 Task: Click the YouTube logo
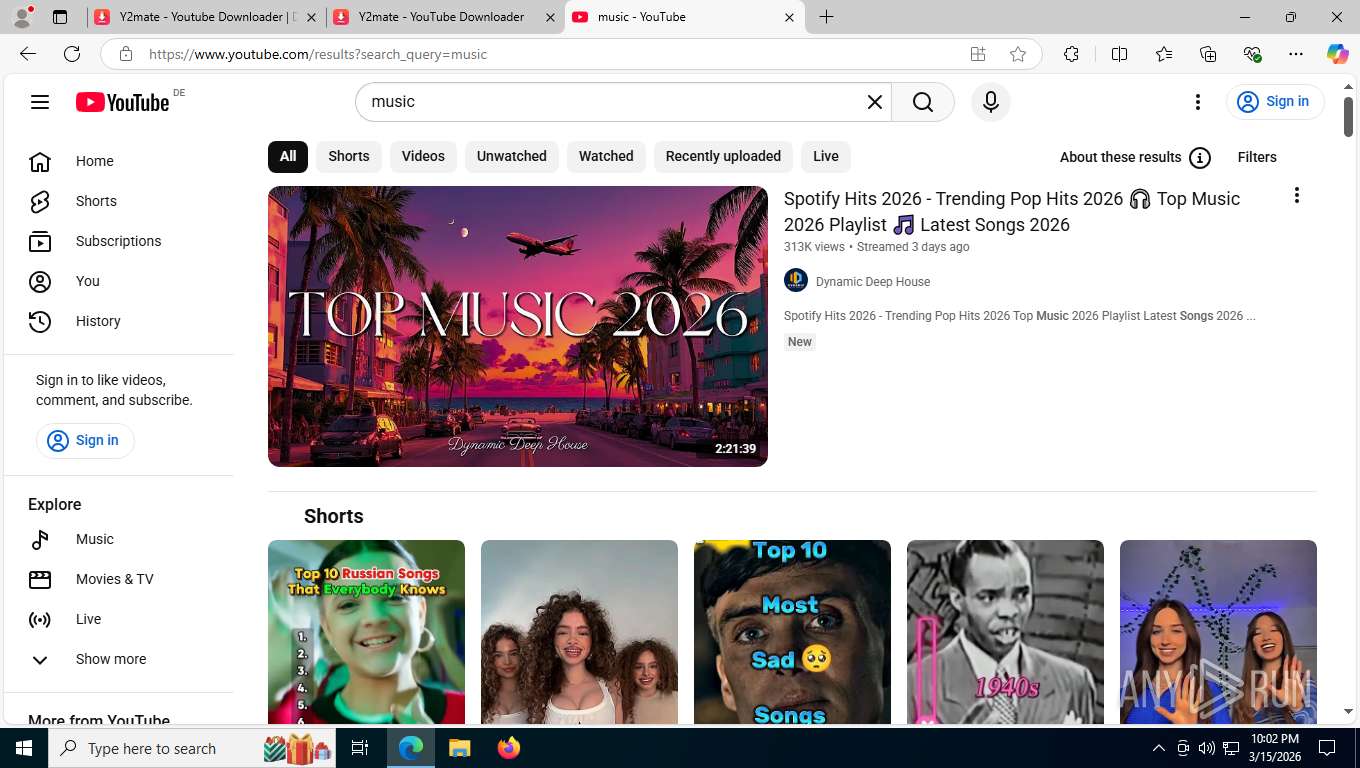[x=122, y=102]
